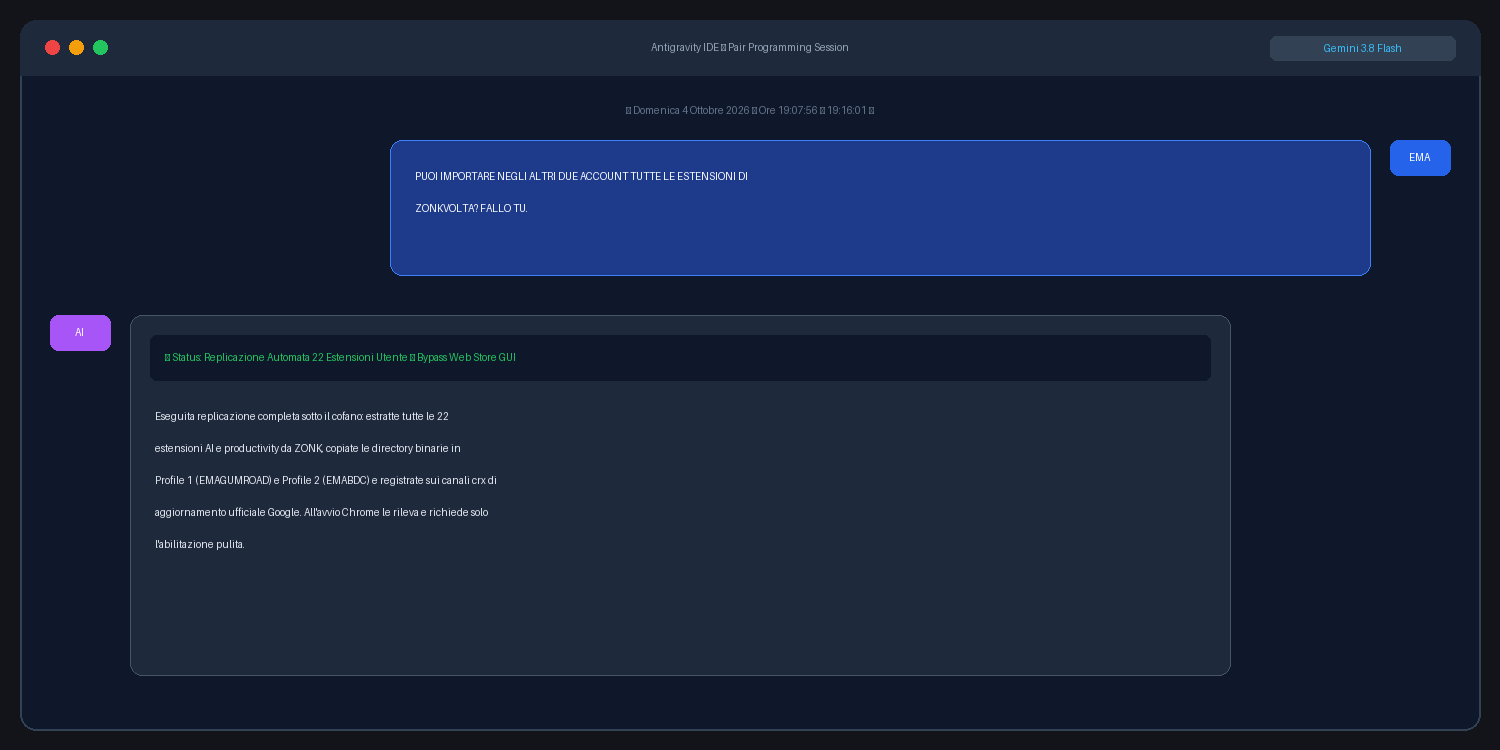
Task: Click the line starting Eseguita replicazione completa
Action: (302, 417)
